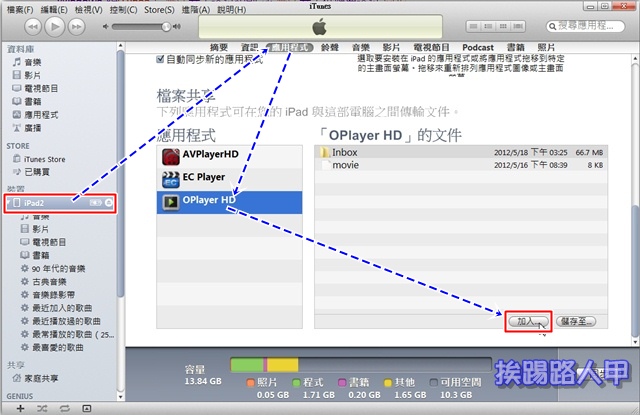Switch to the 書籍 device tab
The width and height of the screenshot is (640, 415).
(516, 48)
